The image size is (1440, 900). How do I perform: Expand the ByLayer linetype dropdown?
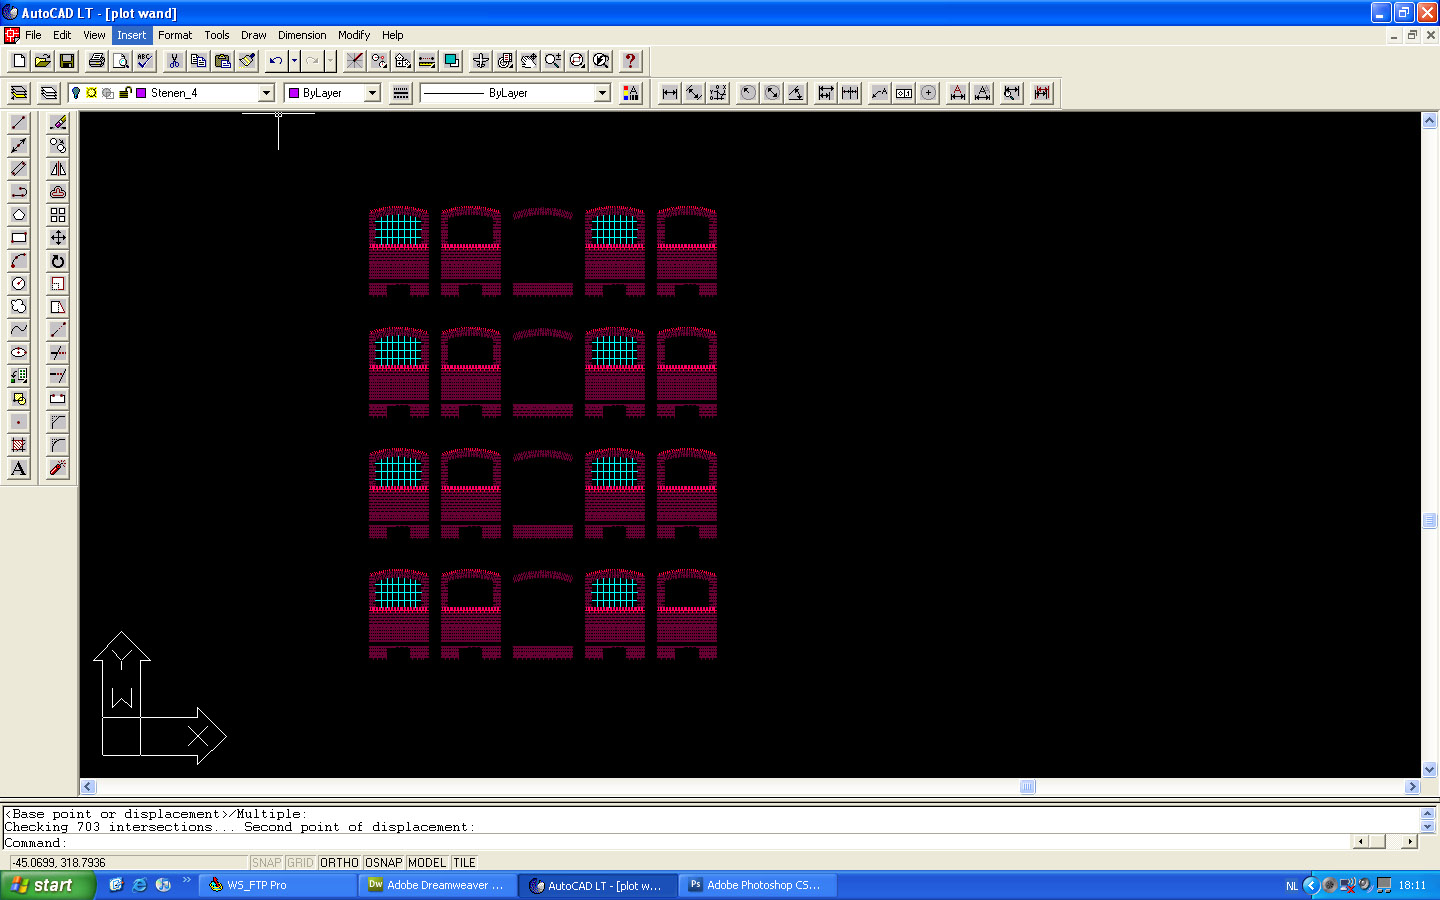click(601, 92)
